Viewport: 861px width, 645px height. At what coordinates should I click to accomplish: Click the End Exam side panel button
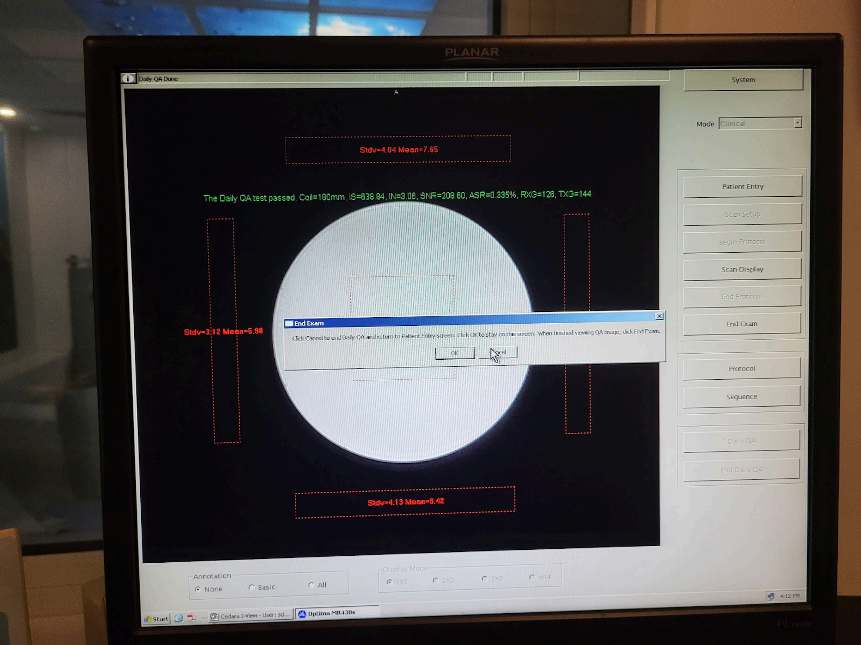pos(742,324)
